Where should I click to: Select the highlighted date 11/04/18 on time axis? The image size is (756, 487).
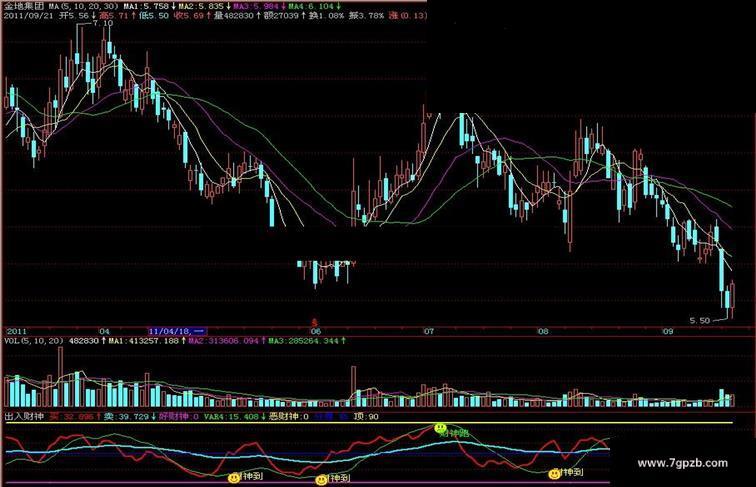[177, 331]
